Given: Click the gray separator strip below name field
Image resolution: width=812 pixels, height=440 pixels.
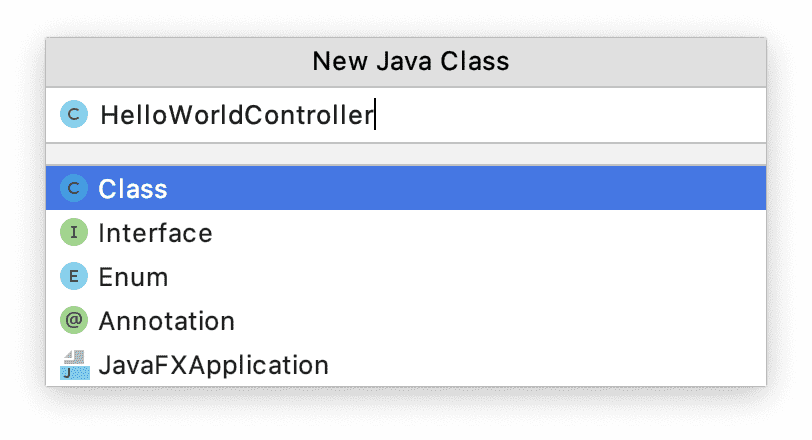Looking at the screenshot, I should click(x=406, y=154).
